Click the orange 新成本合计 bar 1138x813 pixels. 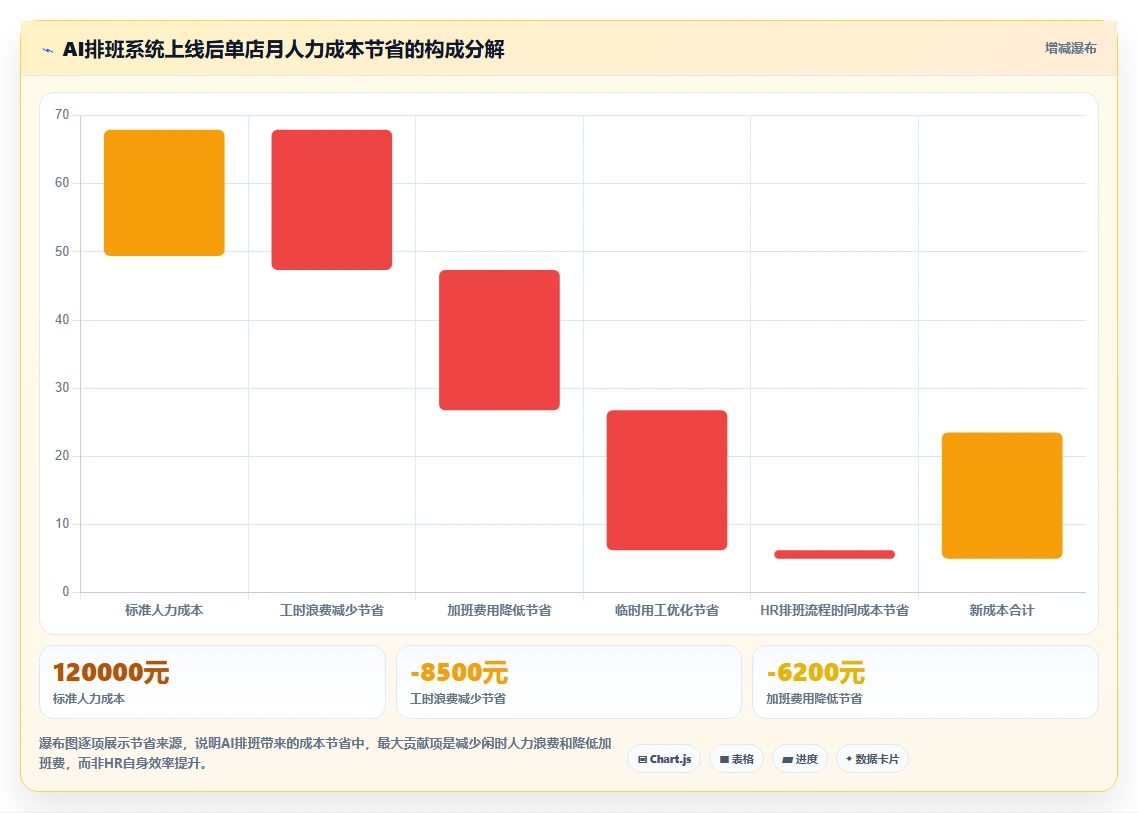tap(1002, 496)
